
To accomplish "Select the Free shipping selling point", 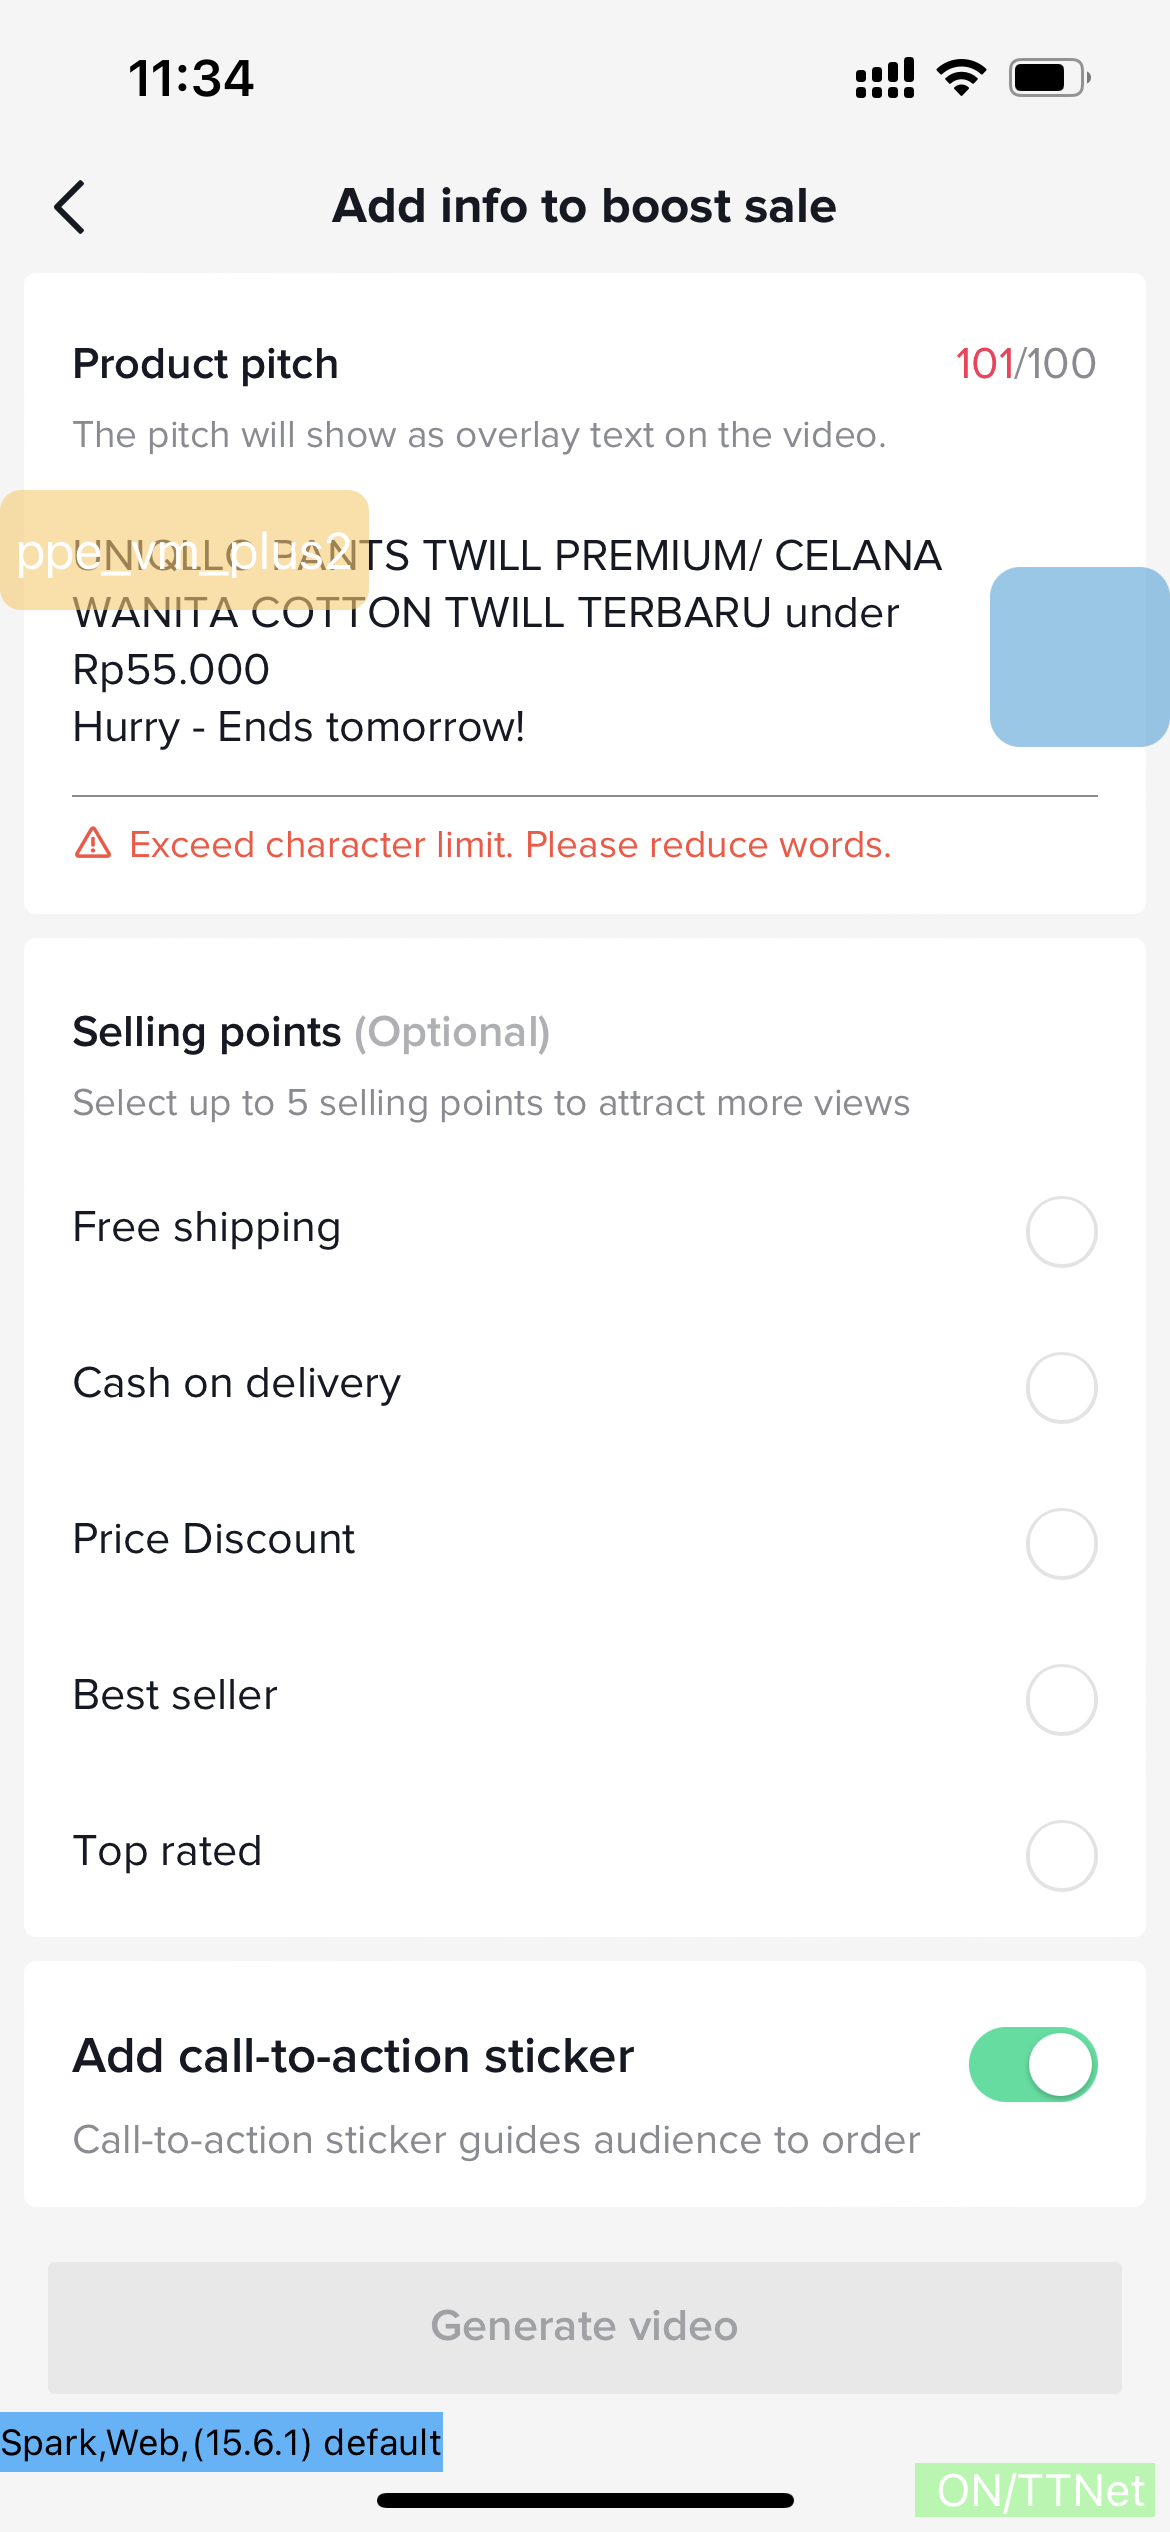I will click(1061, 1231).
